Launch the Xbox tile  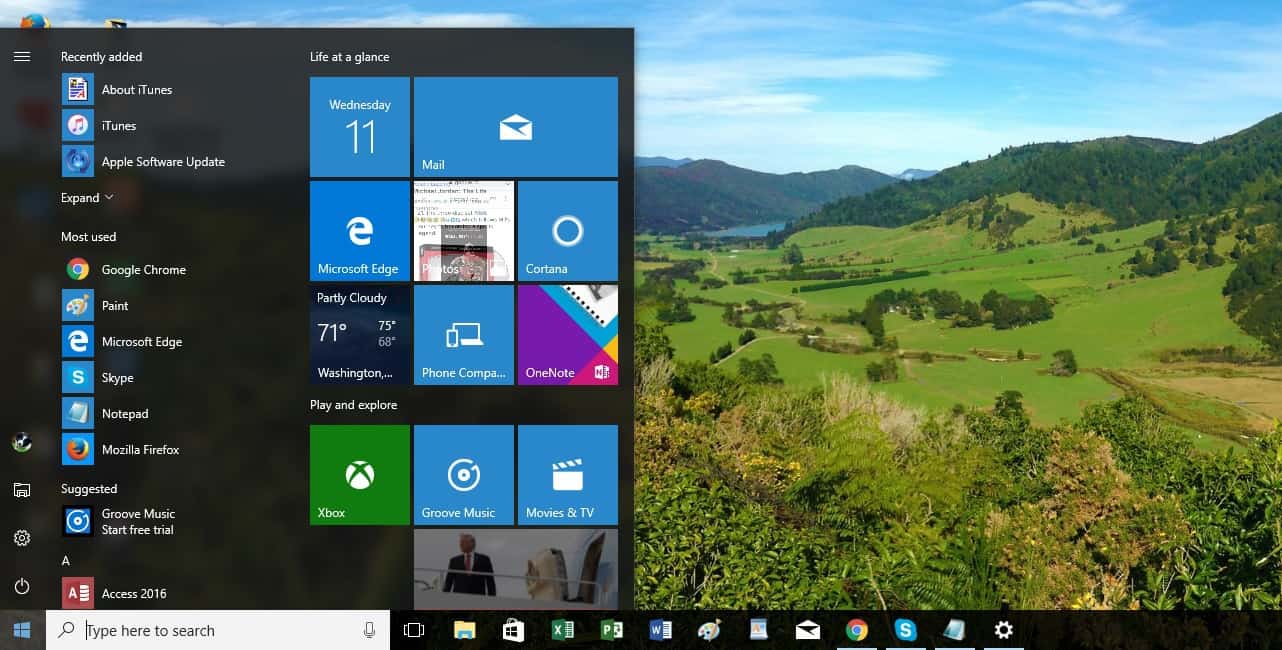pyautogui.click(x=360, y=475)
